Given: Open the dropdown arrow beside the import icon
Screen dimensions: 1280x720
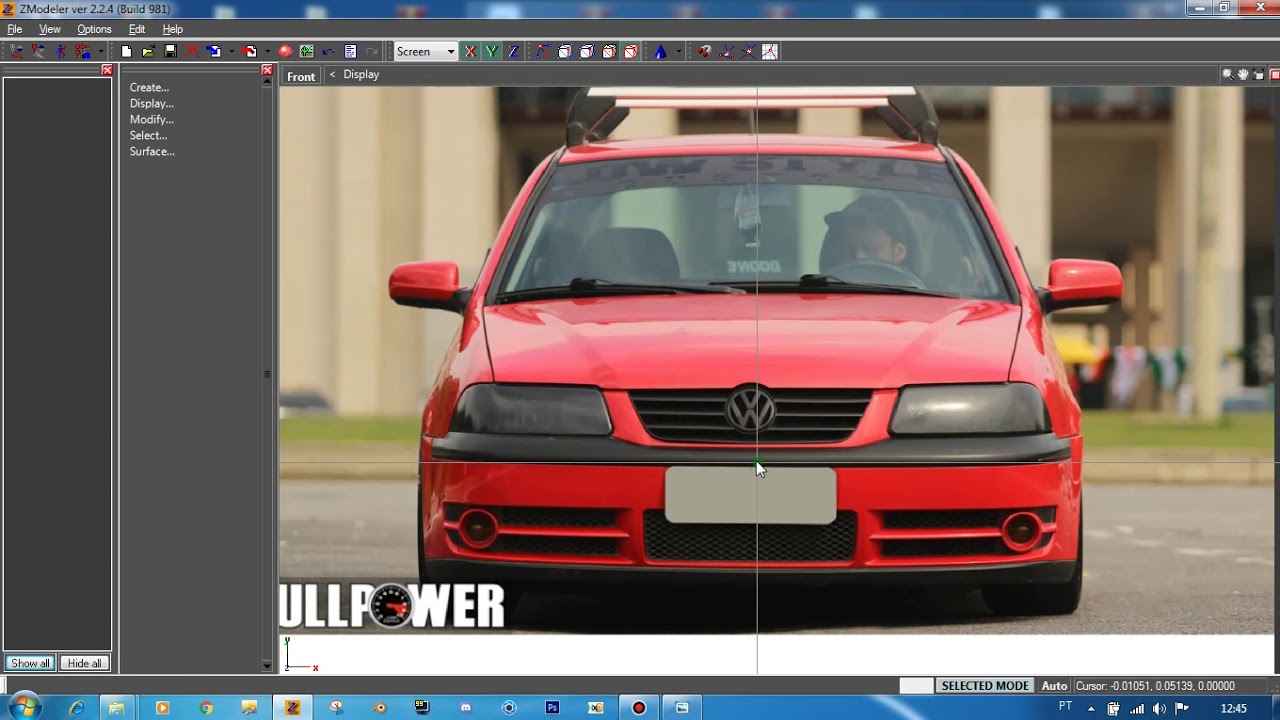Looking at the screenshot, I should coord(231,51).
